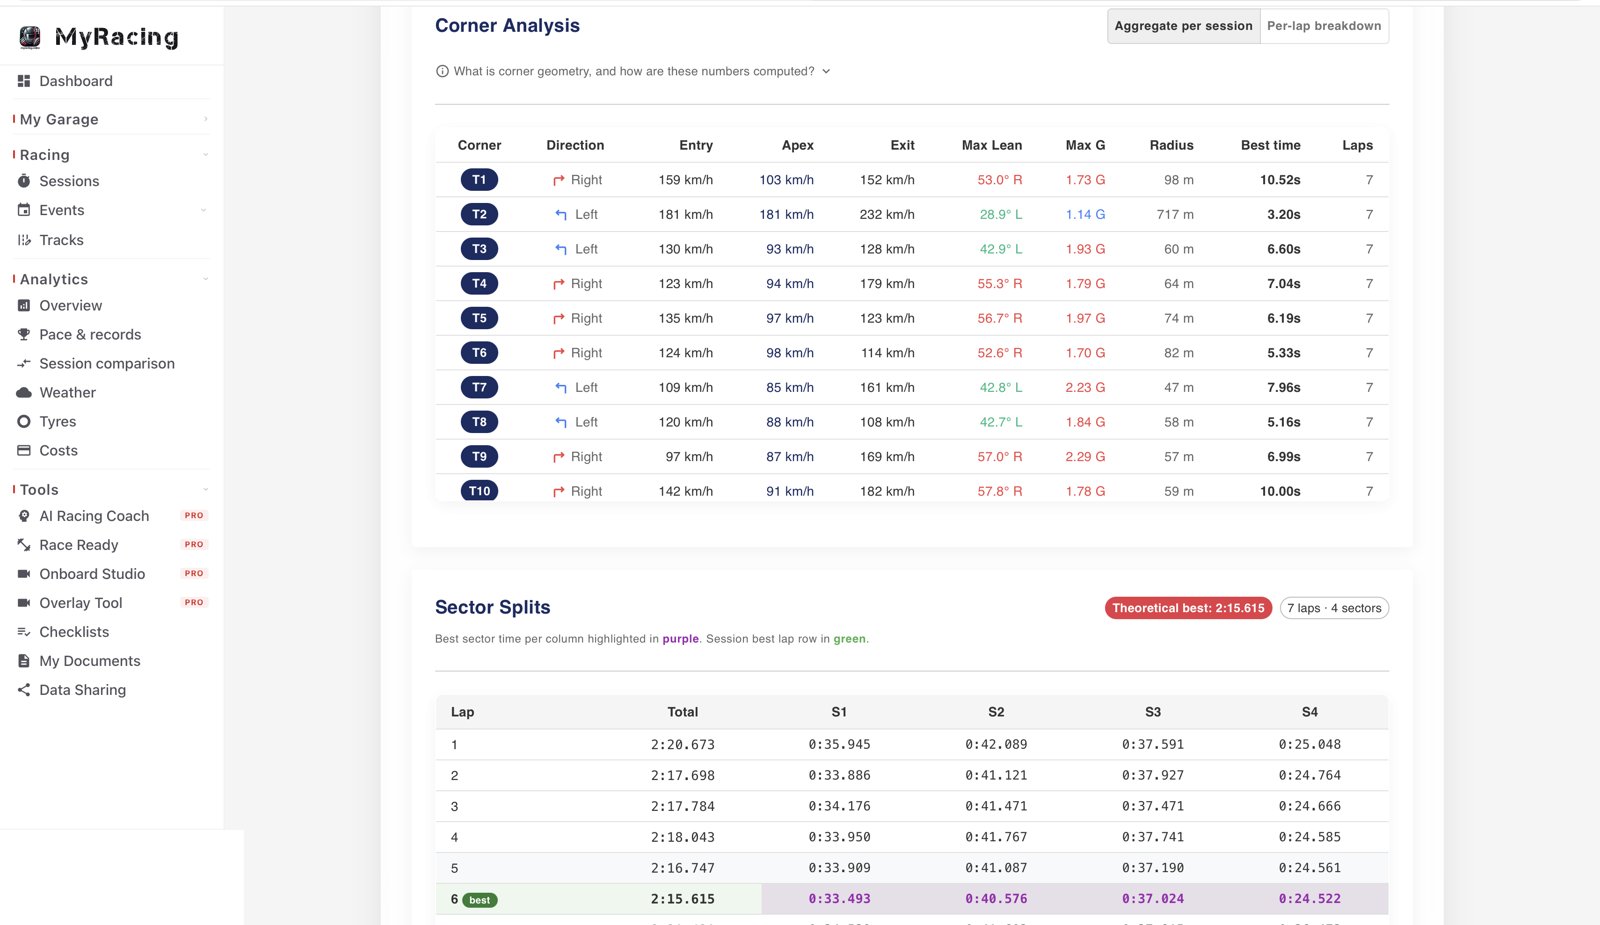Click the Weather cloud icon
Screen dimensions: 1600x925
pyautogui.click(x=24, y=393)
